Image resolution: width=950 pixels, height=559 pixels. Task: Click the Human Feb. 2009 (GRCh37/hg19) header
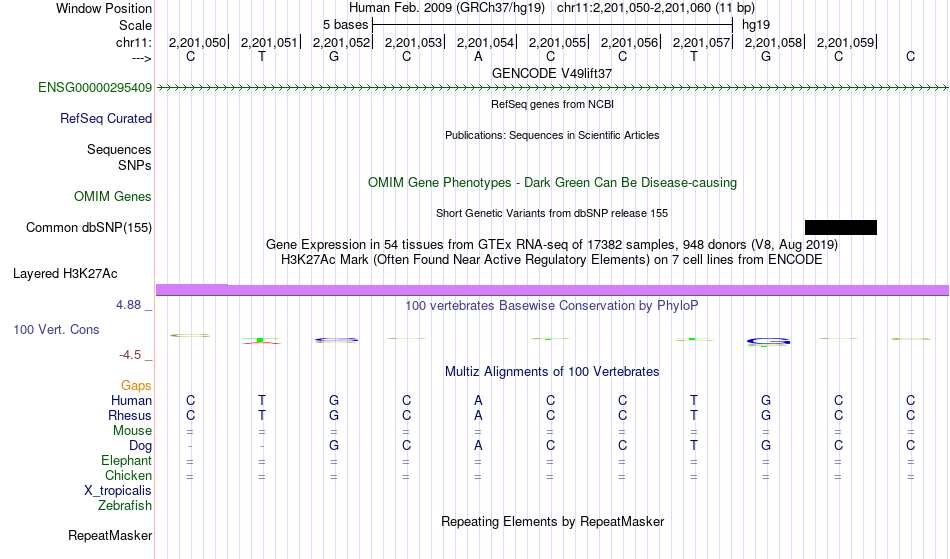447,8
